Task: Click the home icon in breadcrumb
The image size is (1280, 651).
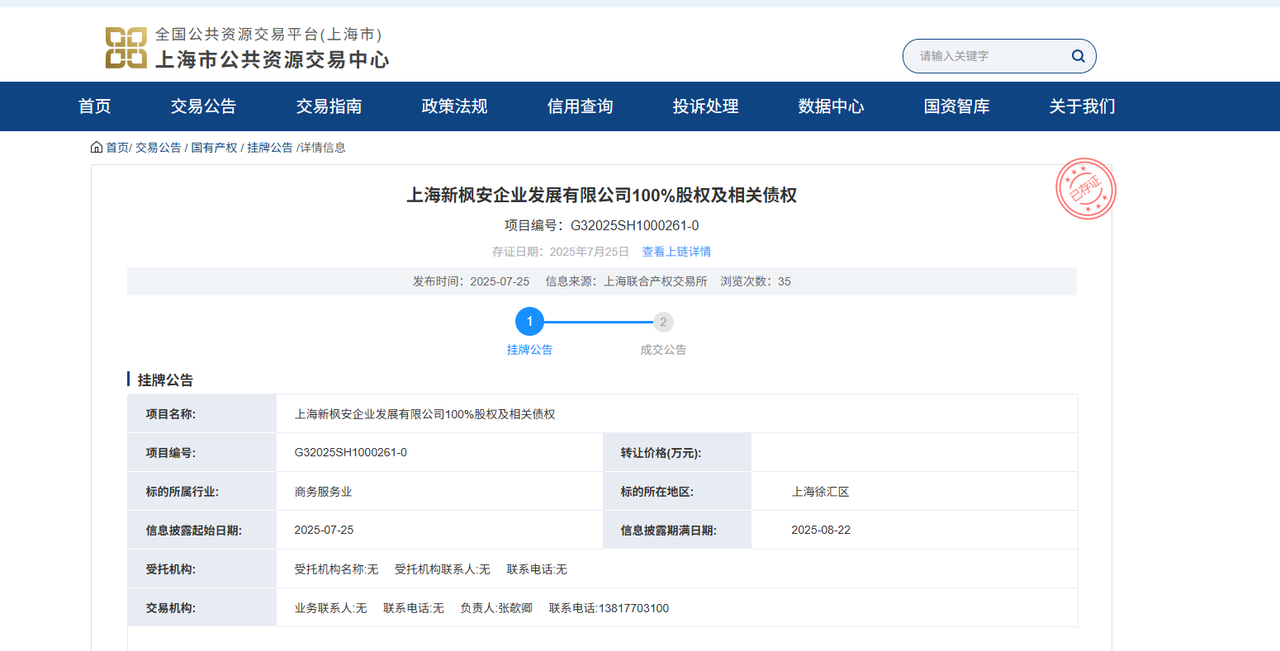Action: (x=97, y=147)
